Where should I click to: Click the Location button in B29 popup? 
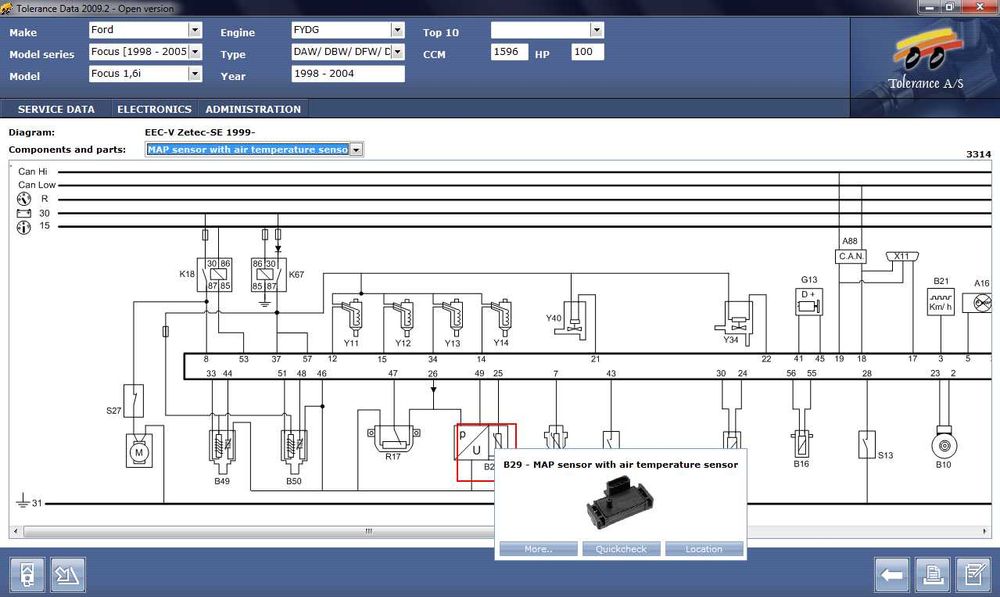tap(704, 549)
